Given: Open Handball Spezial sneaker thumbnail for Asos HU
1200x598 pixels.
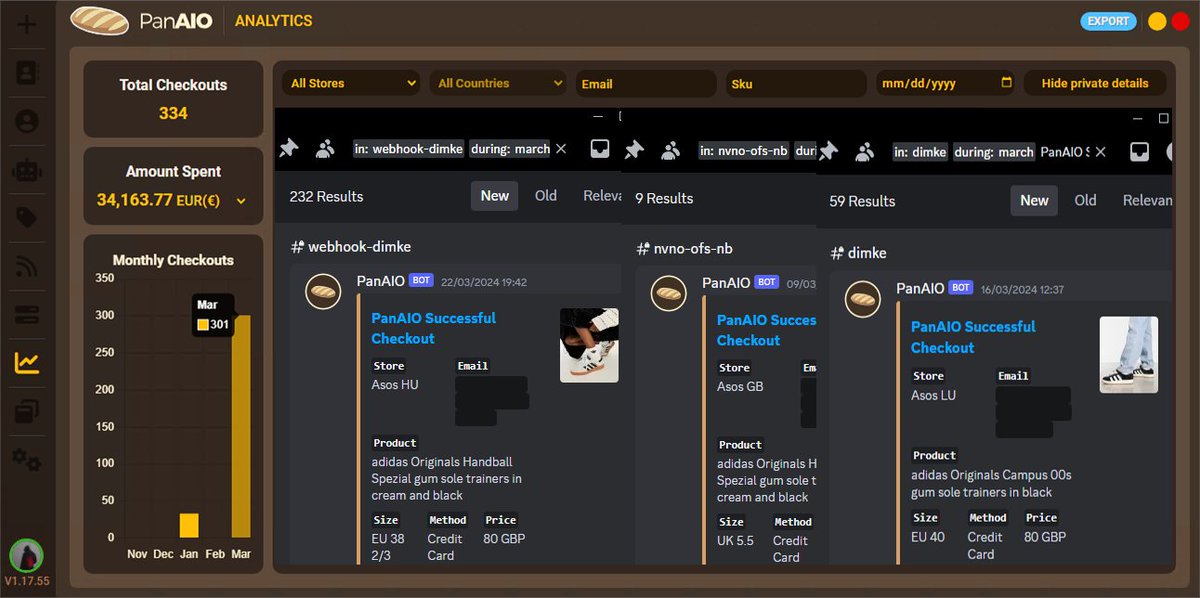Looking at the screenshot, I should point(589,345).
